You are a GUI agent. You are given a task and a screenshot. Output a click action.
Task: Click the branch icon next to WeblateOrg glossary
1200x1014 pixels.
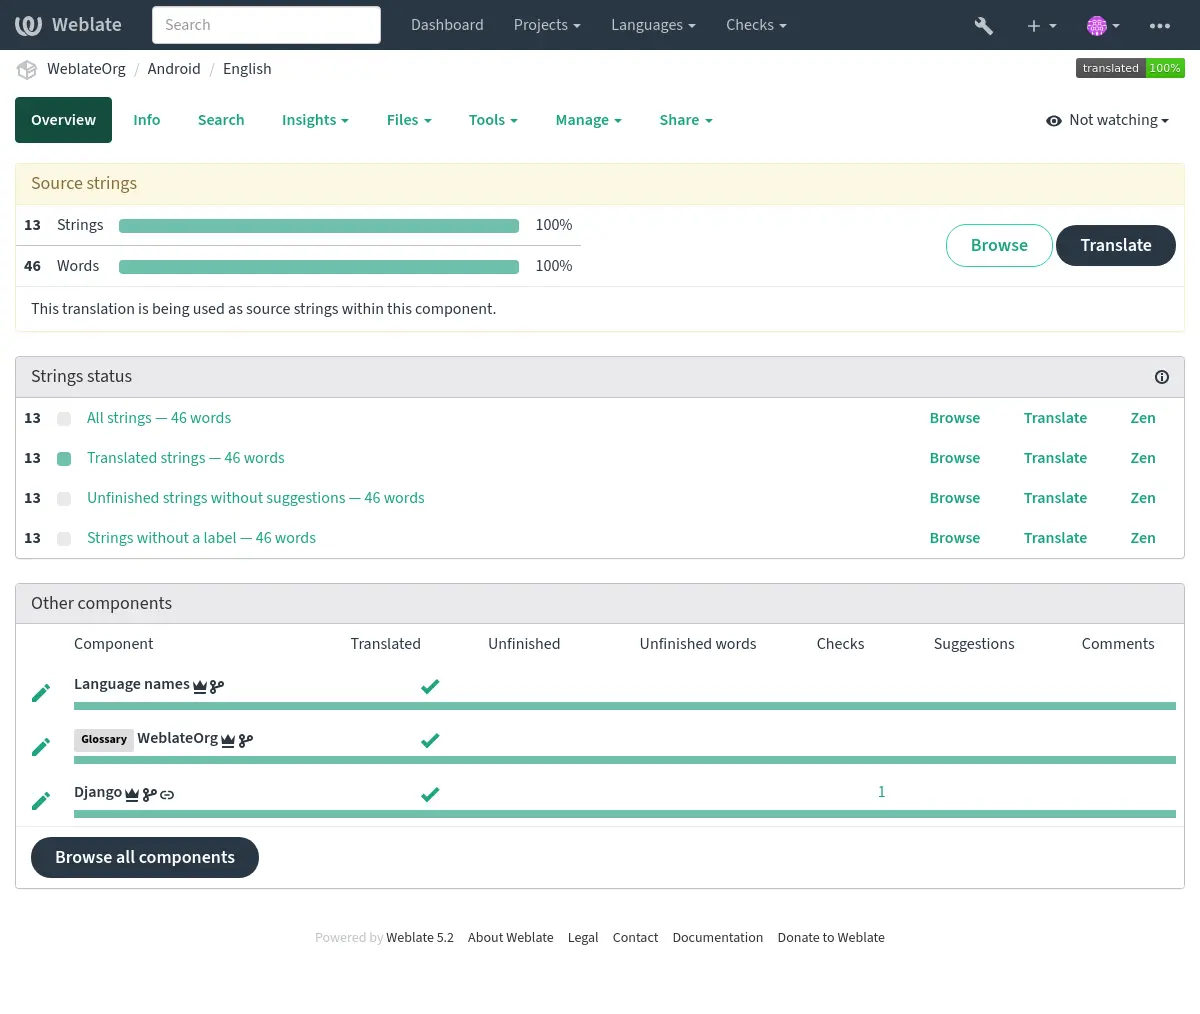(x=246, y=740)
